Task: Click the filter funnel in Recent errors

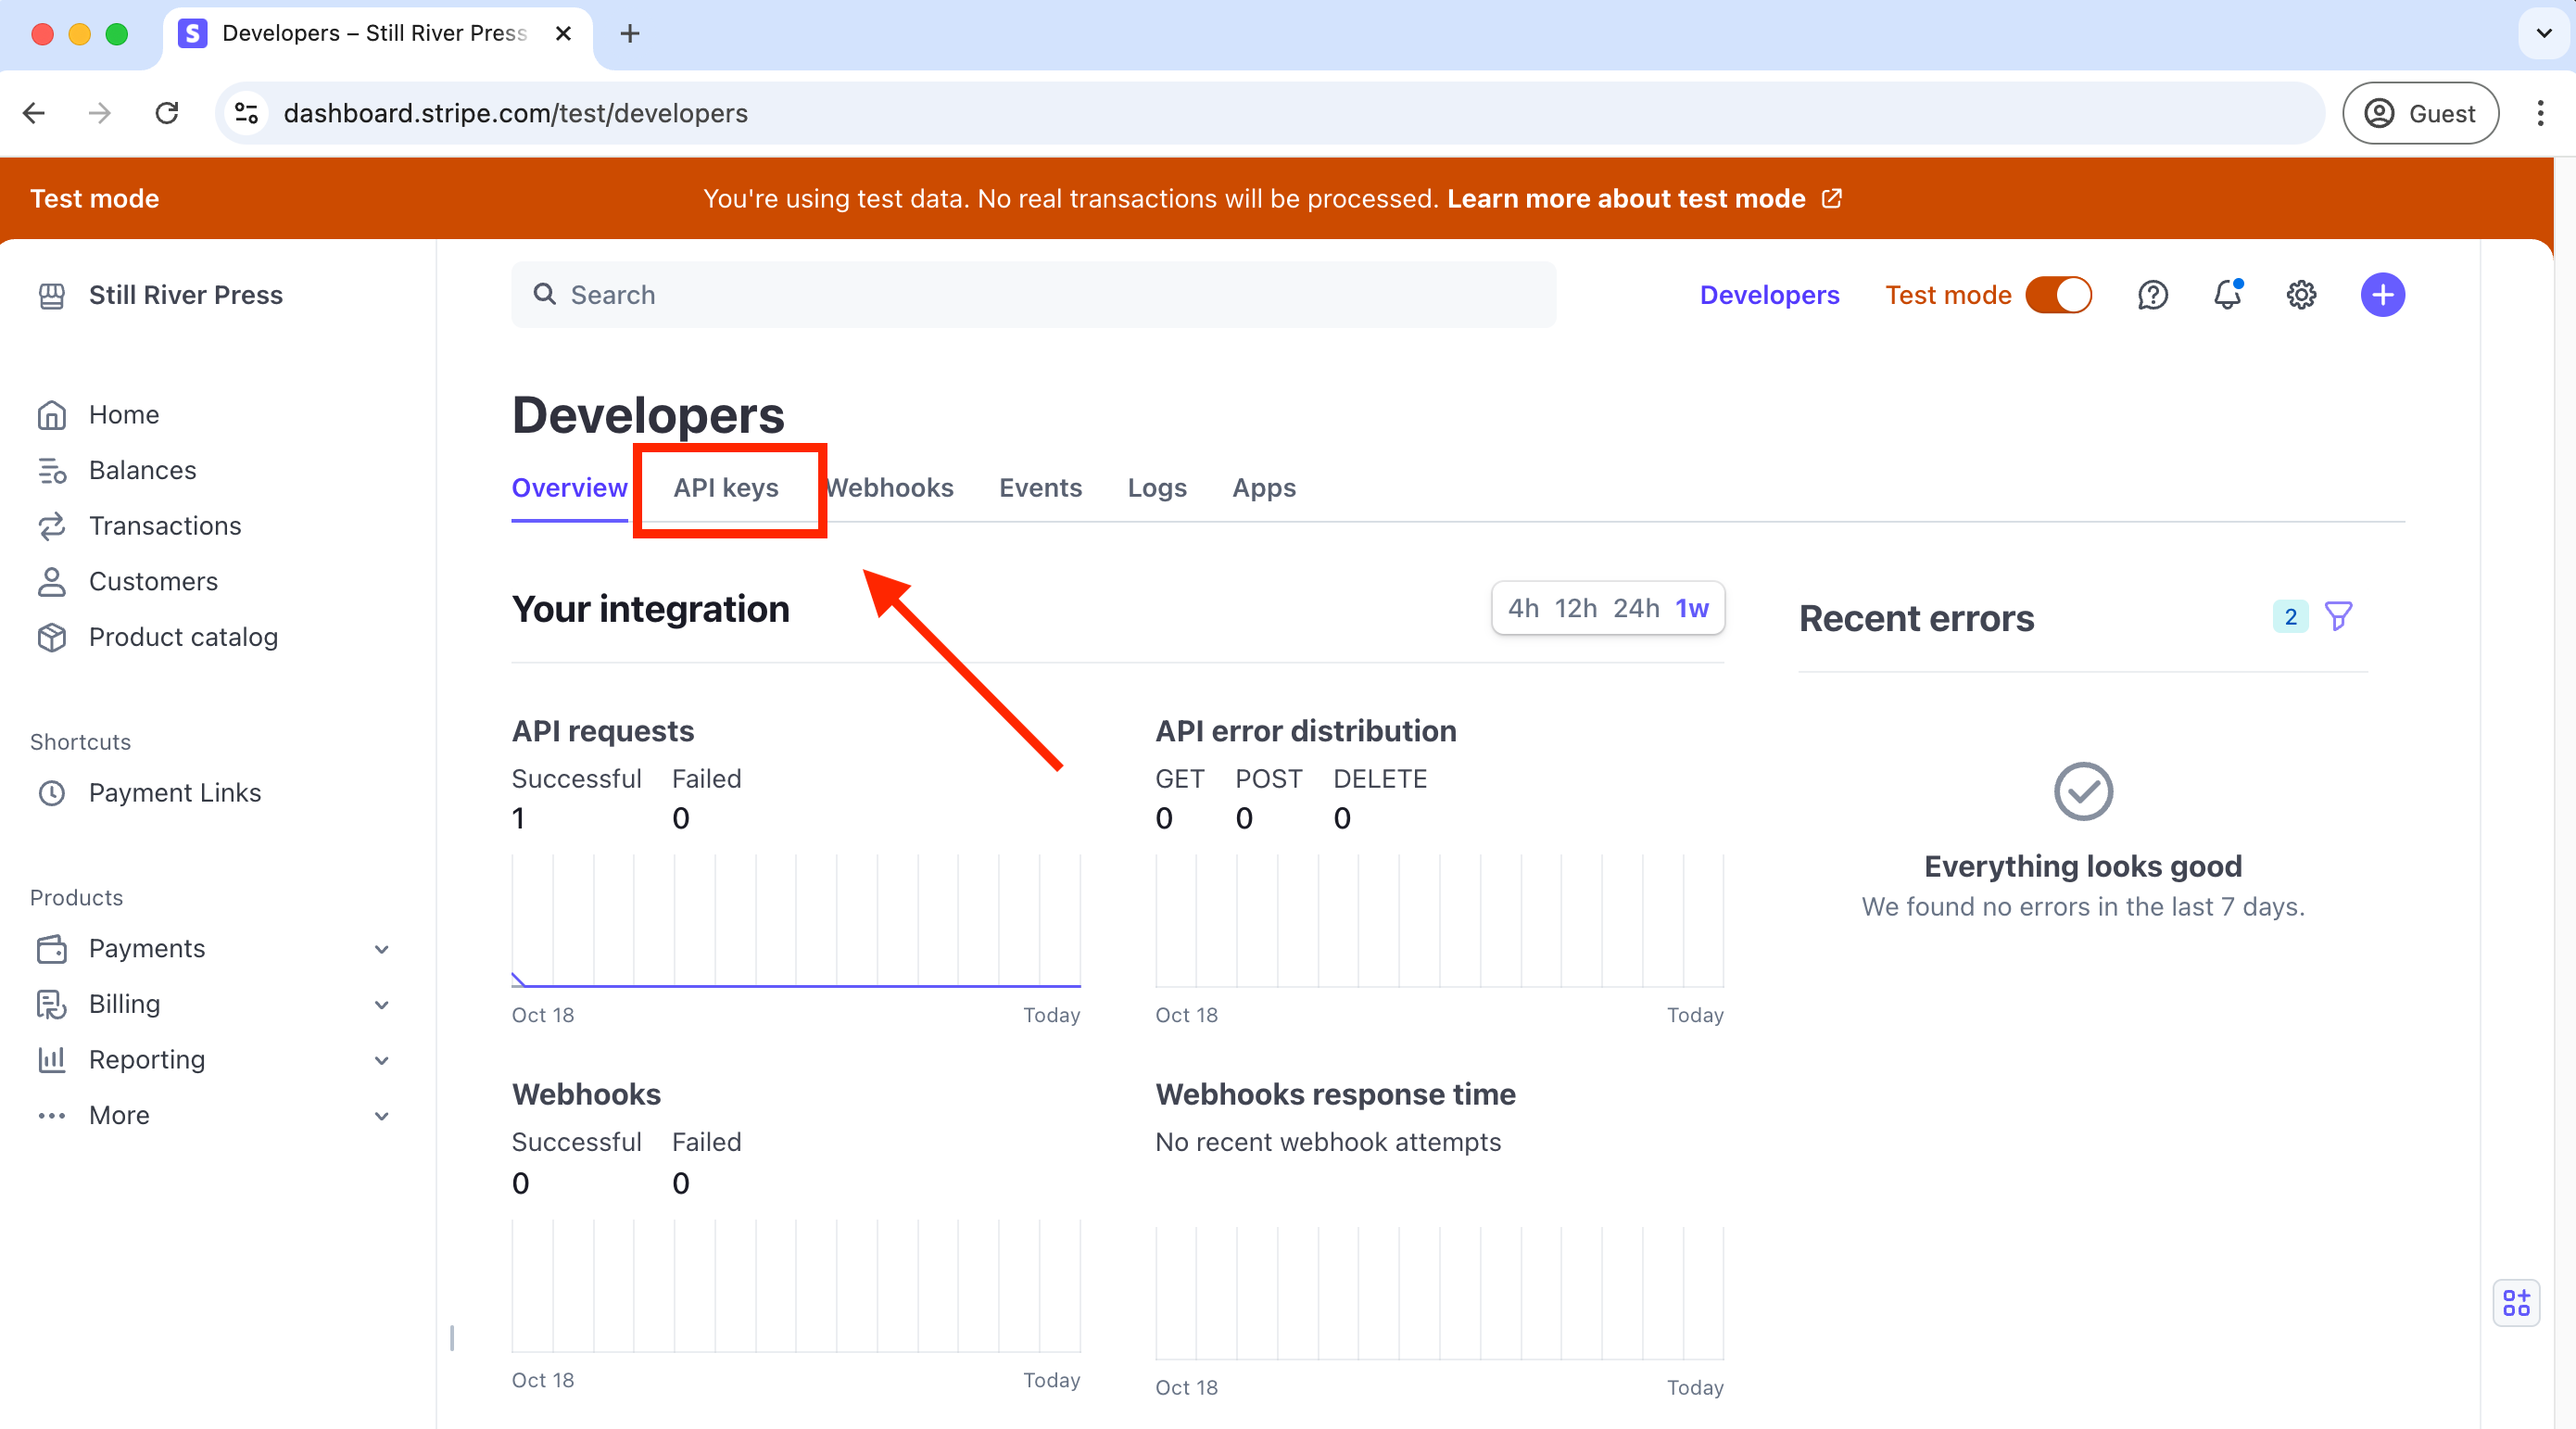Action: click(x=2338, y=616)
